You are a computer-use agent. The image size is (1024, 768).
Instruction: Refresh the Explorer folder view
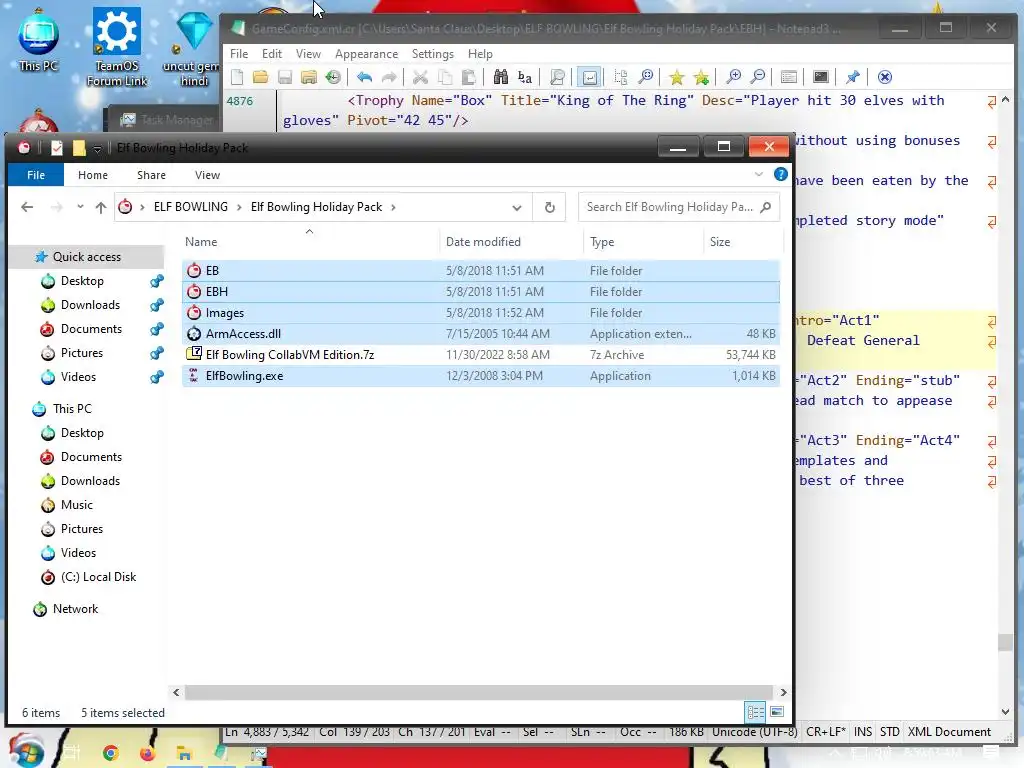[550, 207]
